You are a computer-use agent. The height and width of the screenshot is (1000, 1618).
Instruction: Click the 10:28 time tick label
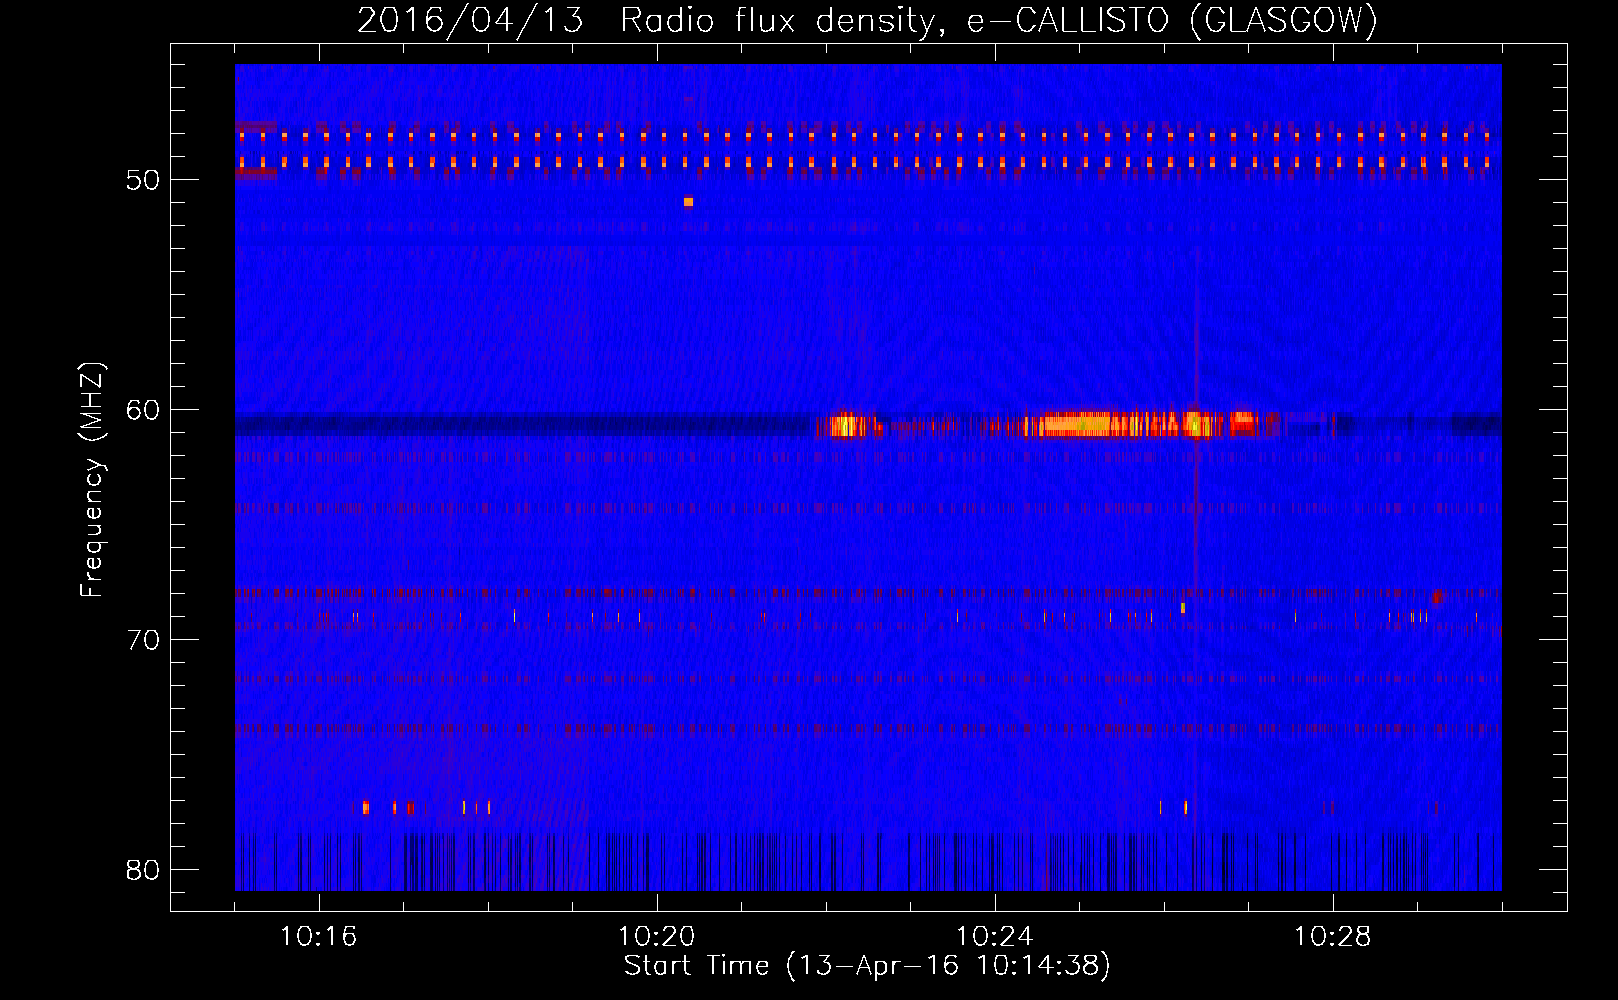[1333, 937]
